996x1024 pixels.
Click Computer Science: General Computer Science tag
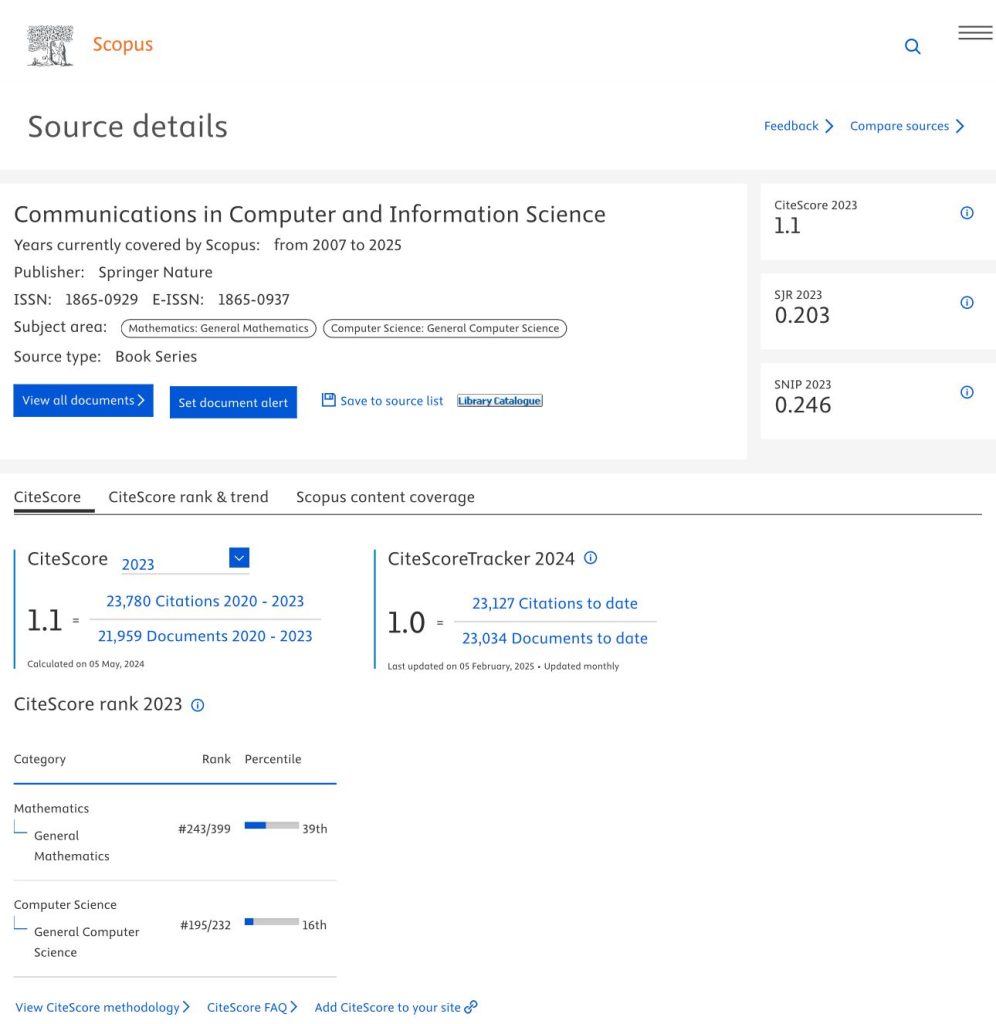[445, 328]
